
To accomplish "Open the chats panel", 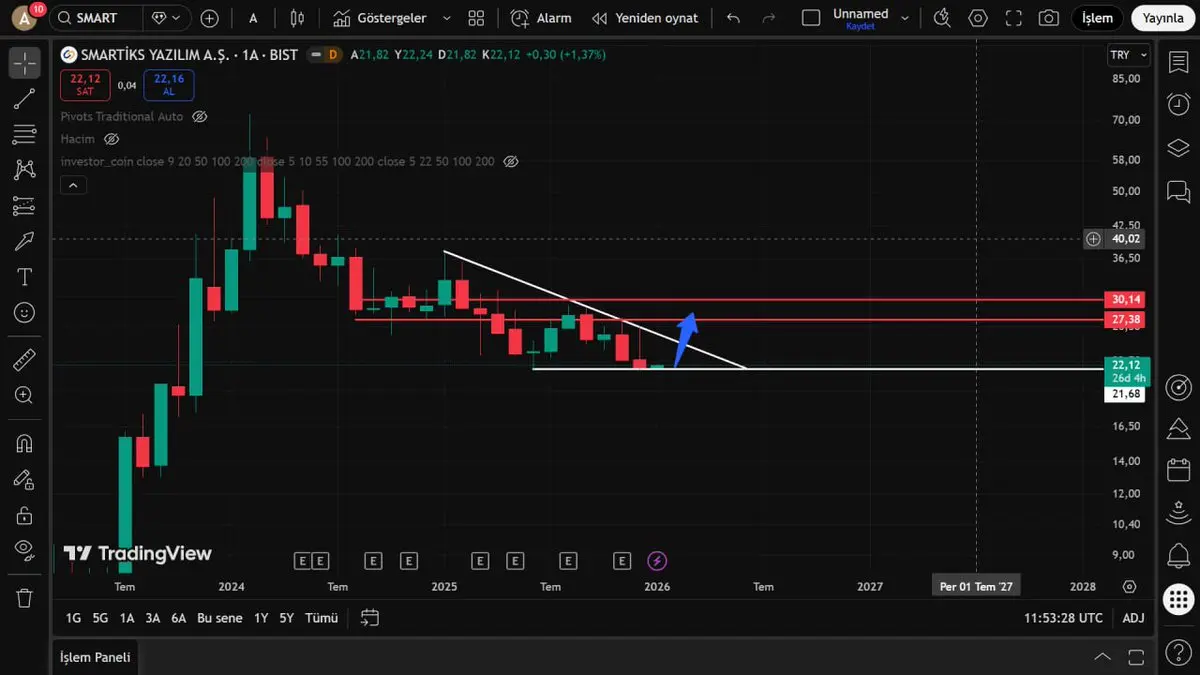I will [x=1178, y=190].
